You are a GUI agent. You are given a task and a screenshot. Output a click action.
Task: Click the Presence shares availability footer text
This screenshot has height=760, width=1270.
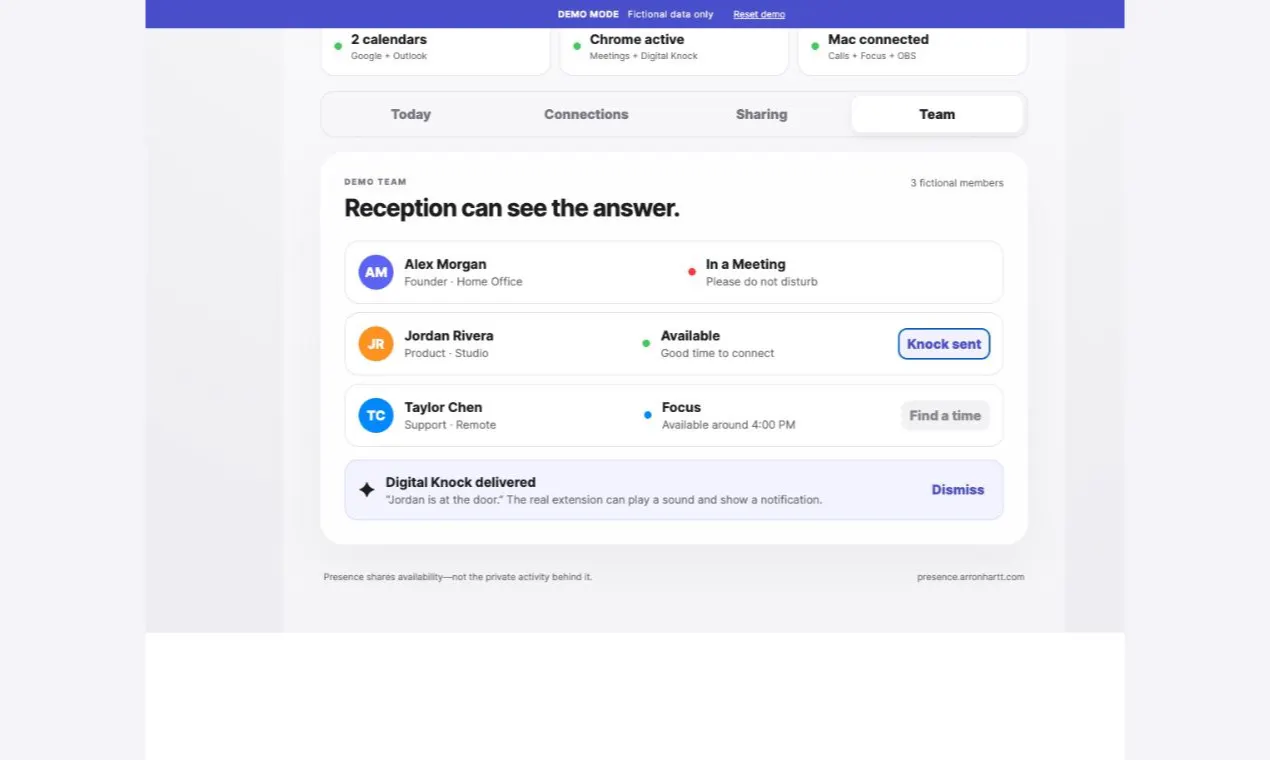tap(458, 577)
